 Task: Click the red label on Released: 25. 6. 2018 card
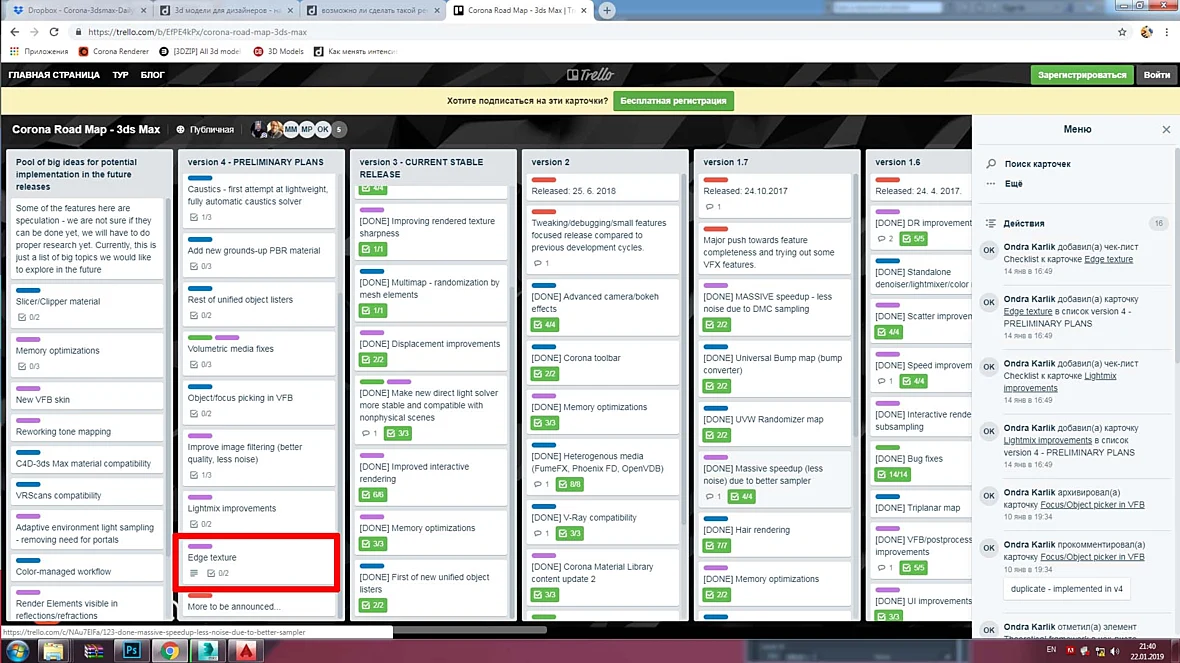543,180
